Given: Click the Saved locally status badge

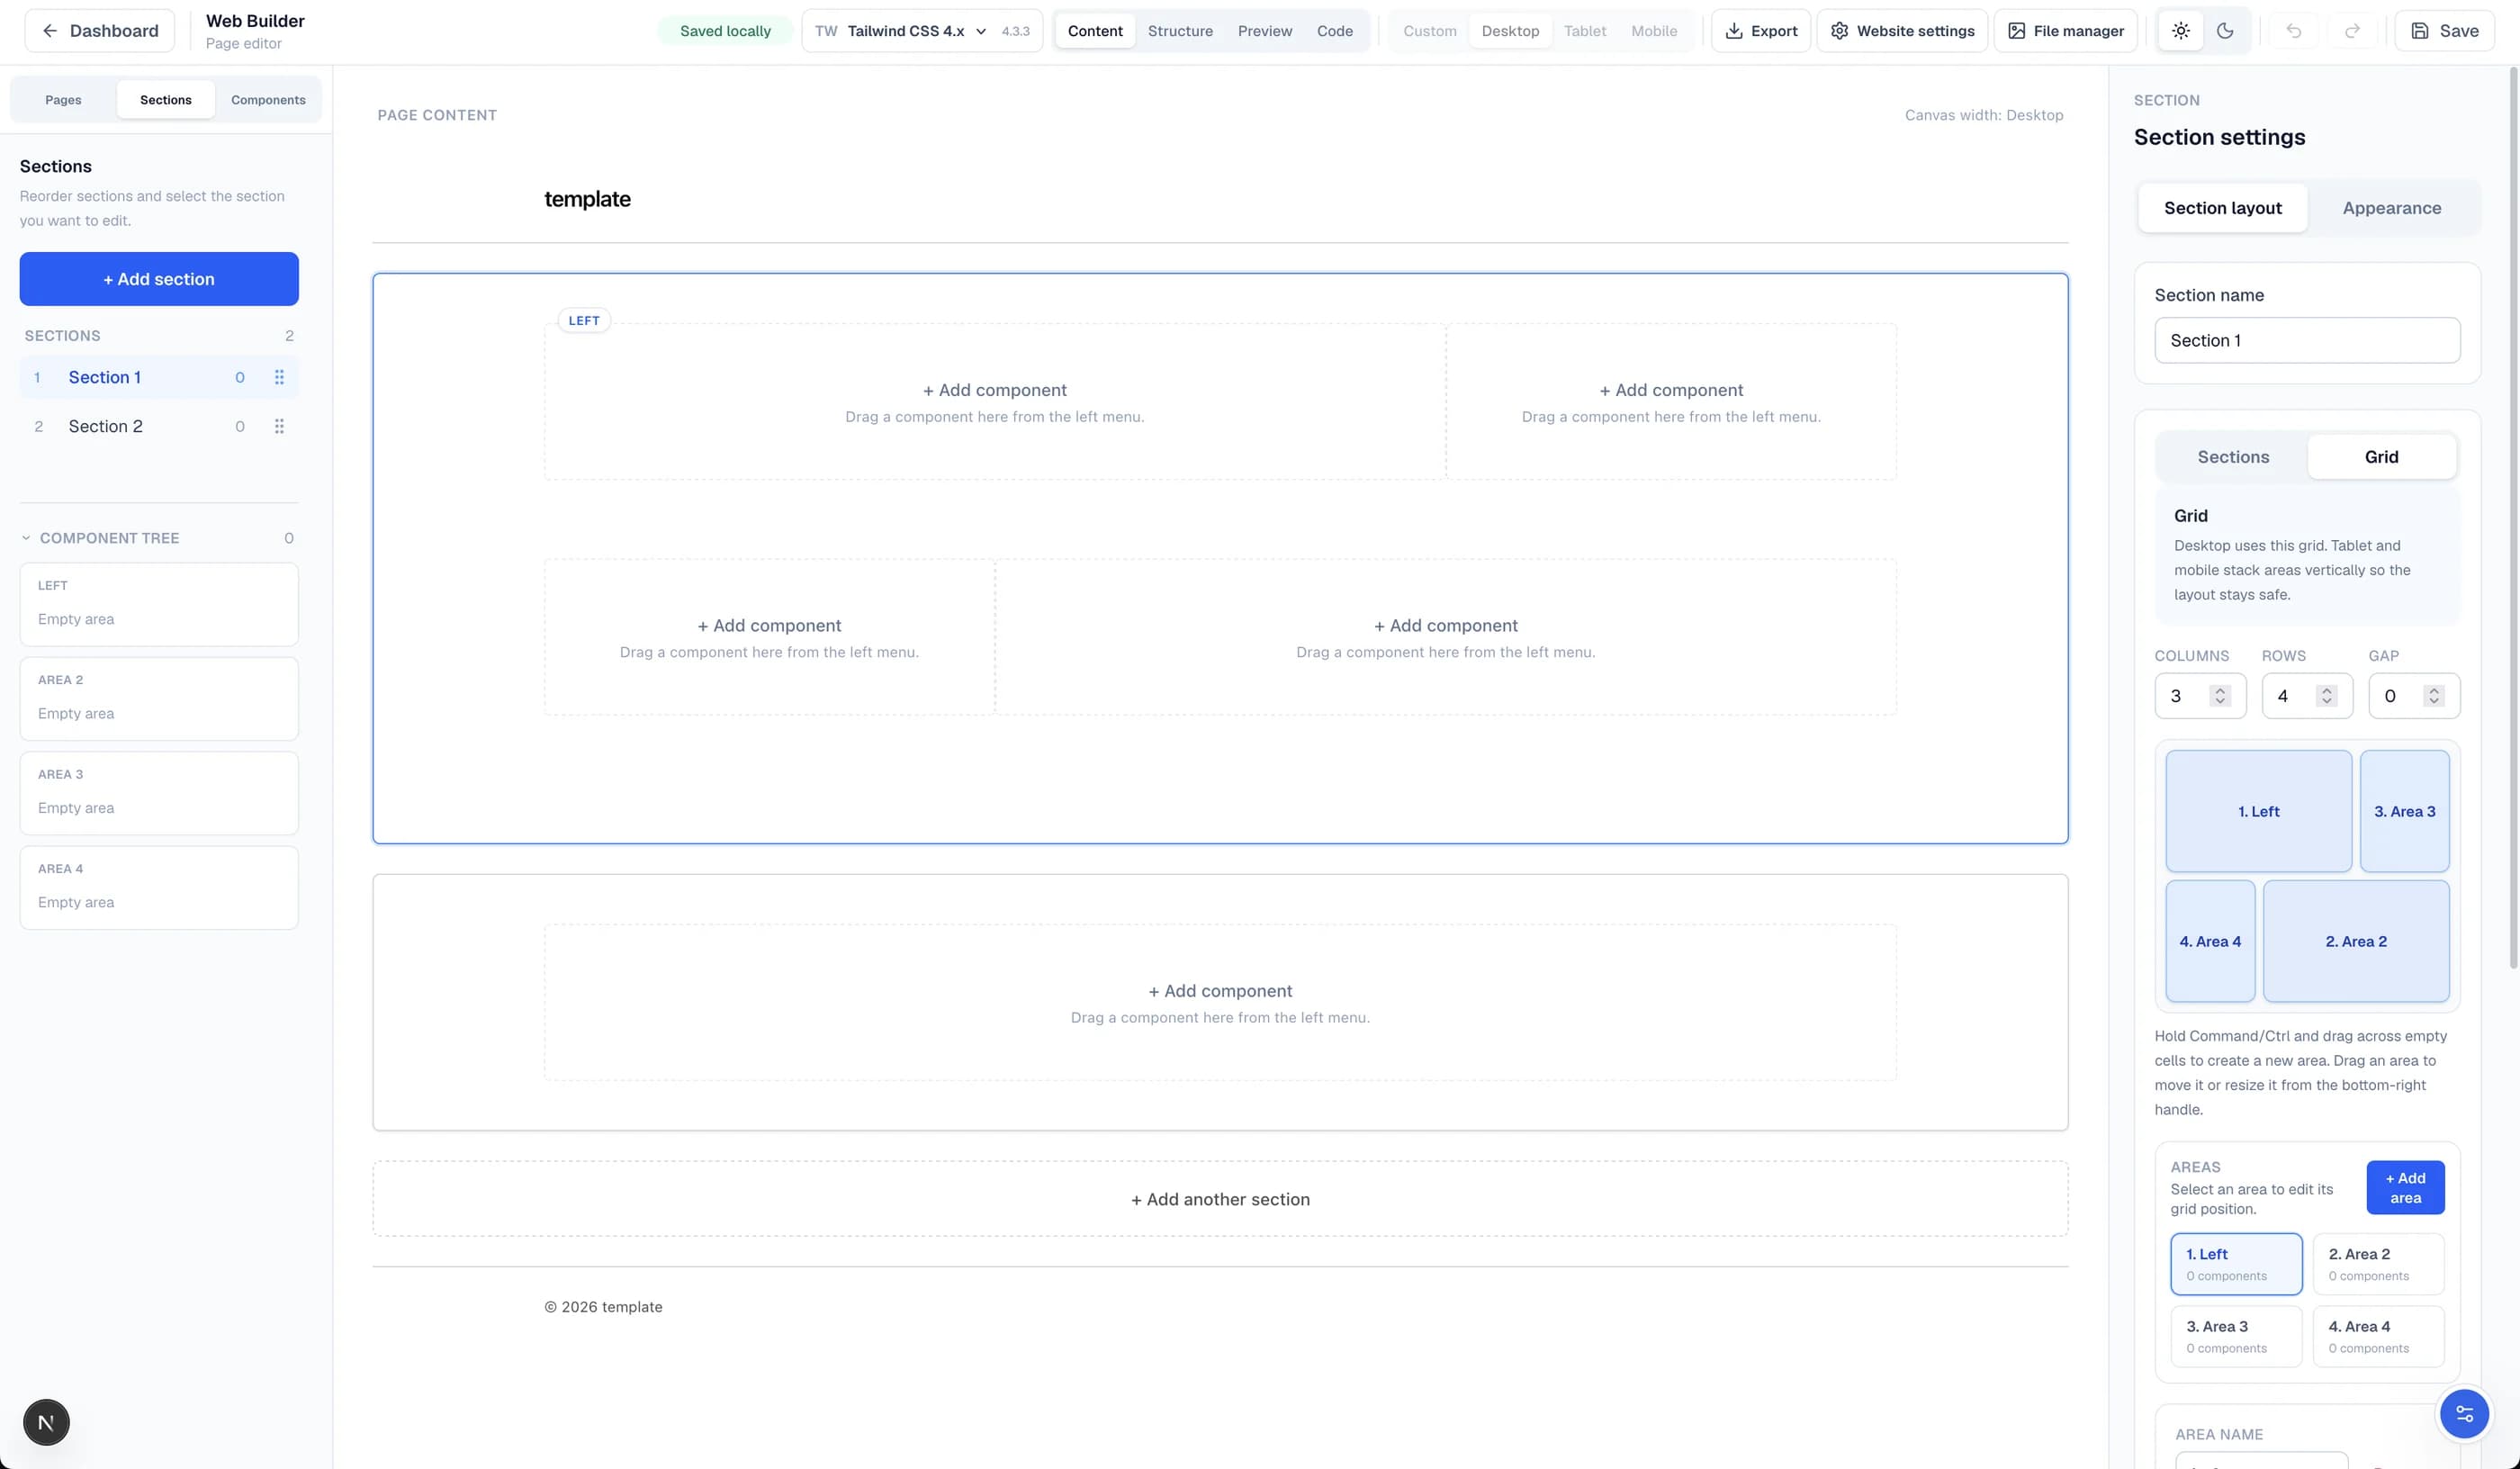Looking at the screenshot, I should click(x=725, y=31).
